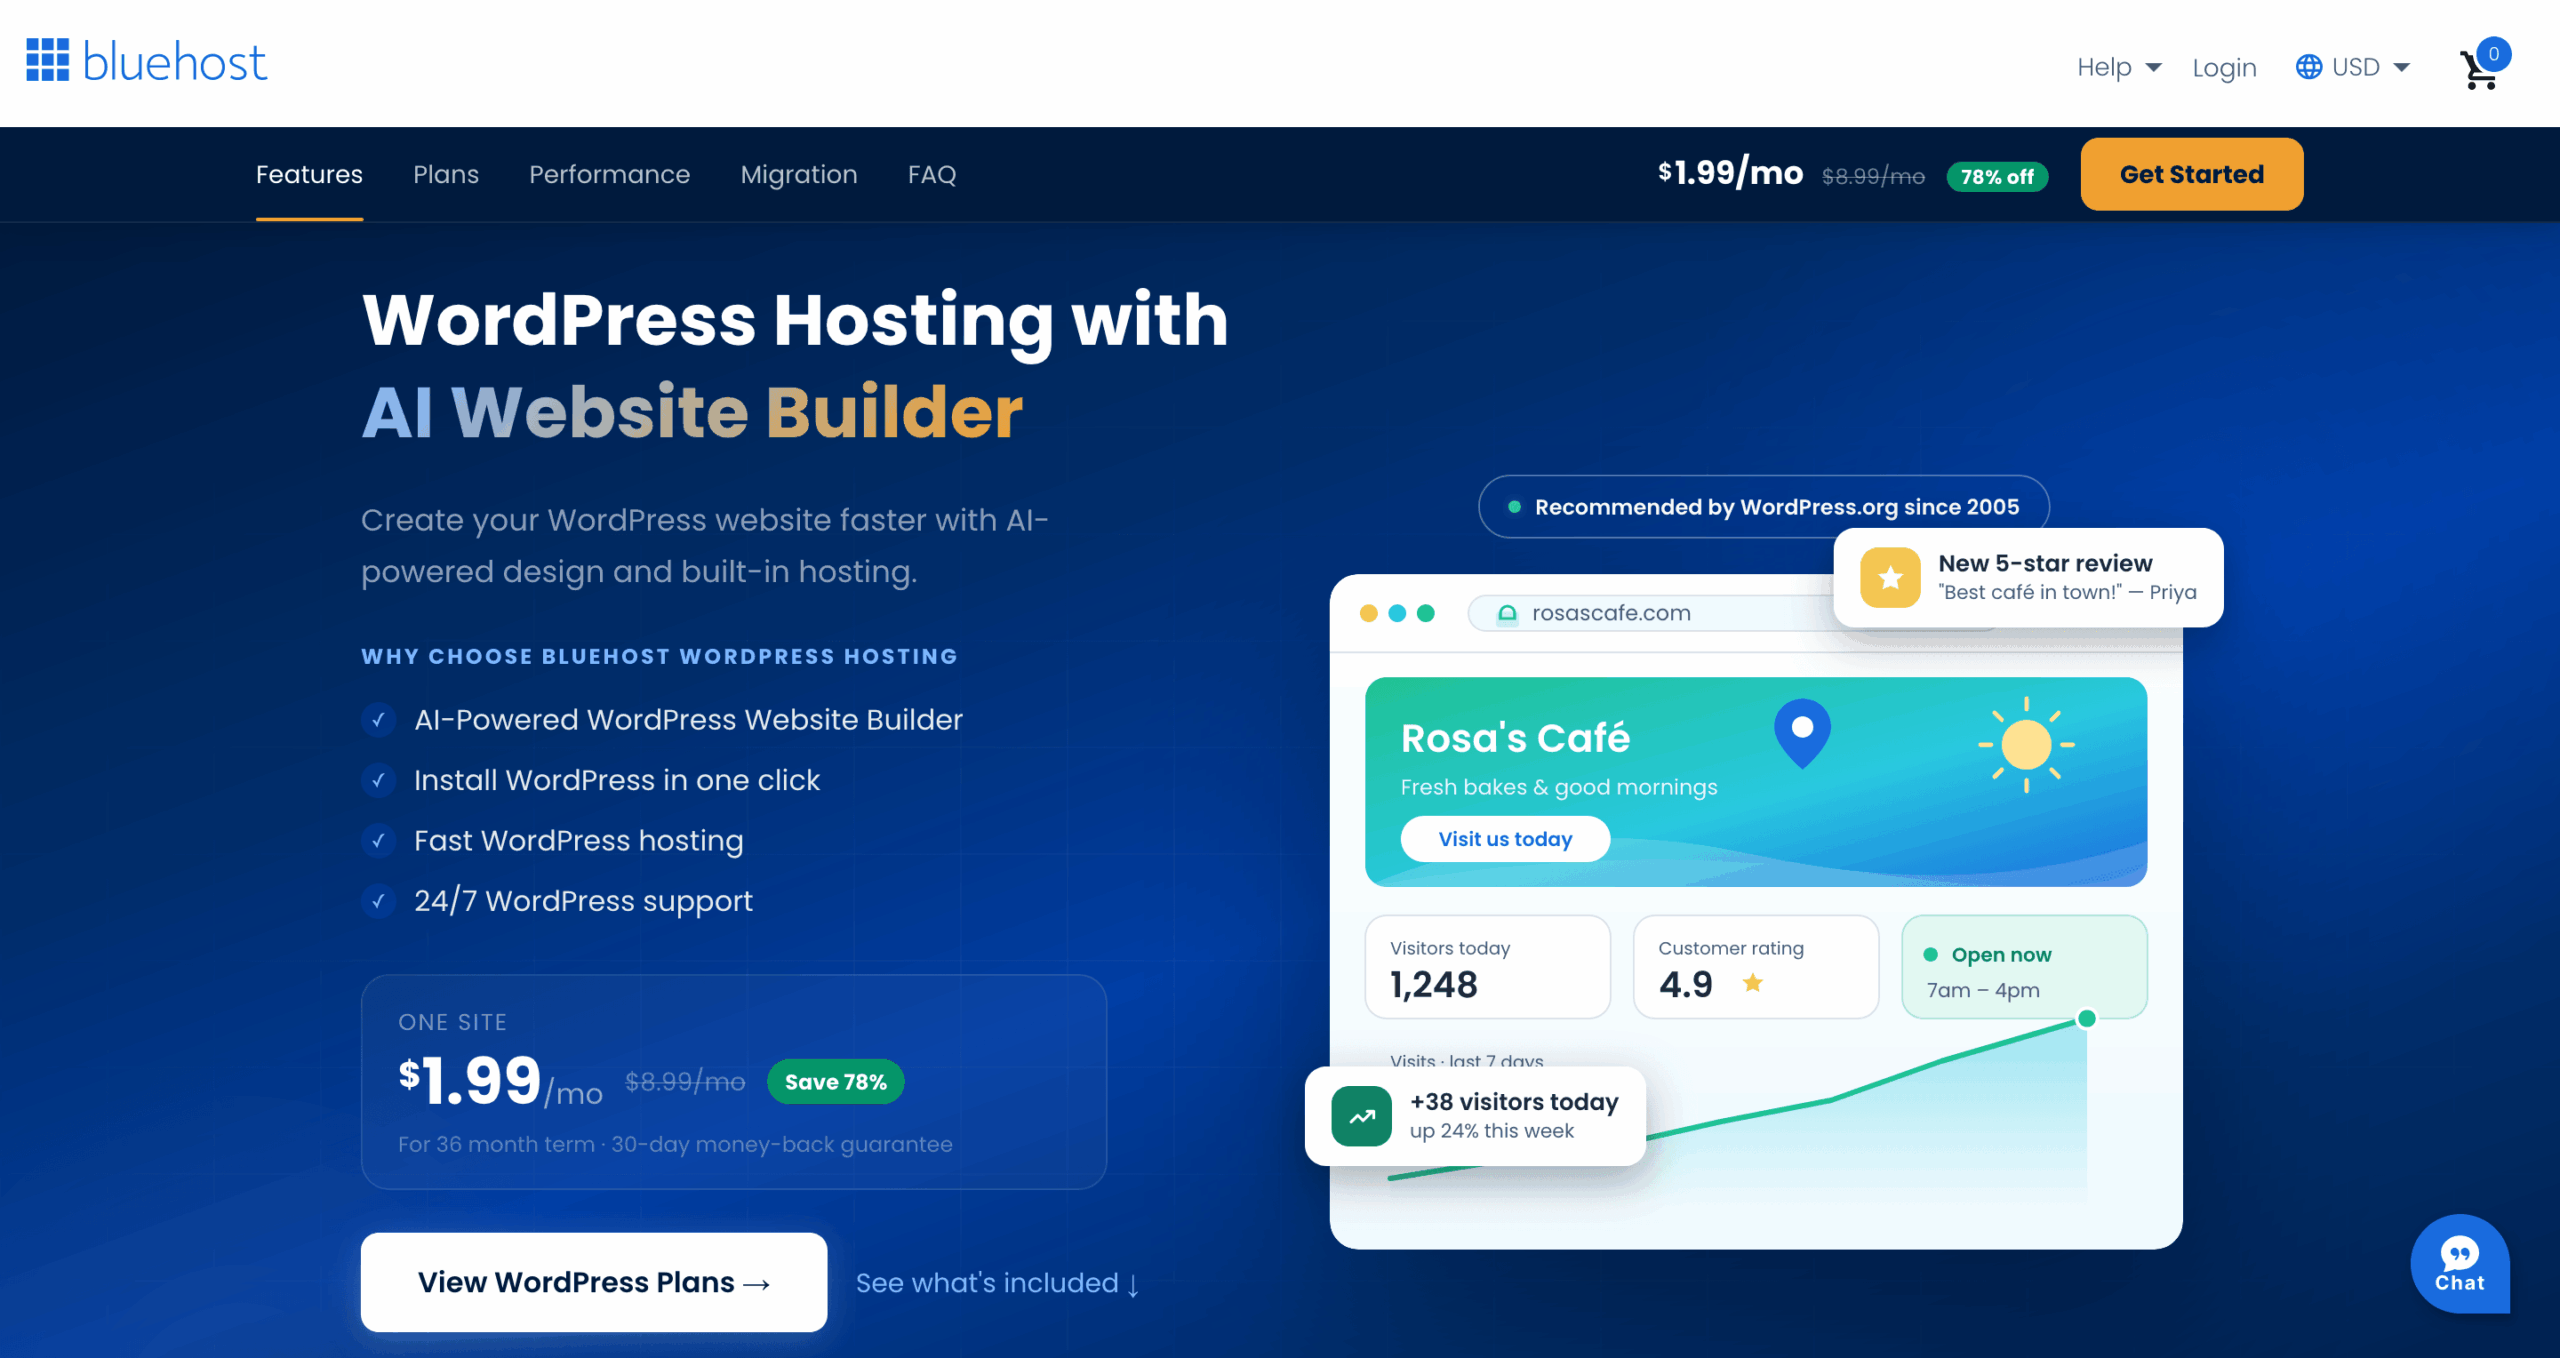Click the New 5-star review notification
This screenshot has height=1358, width=2560.
(2028, 578)
